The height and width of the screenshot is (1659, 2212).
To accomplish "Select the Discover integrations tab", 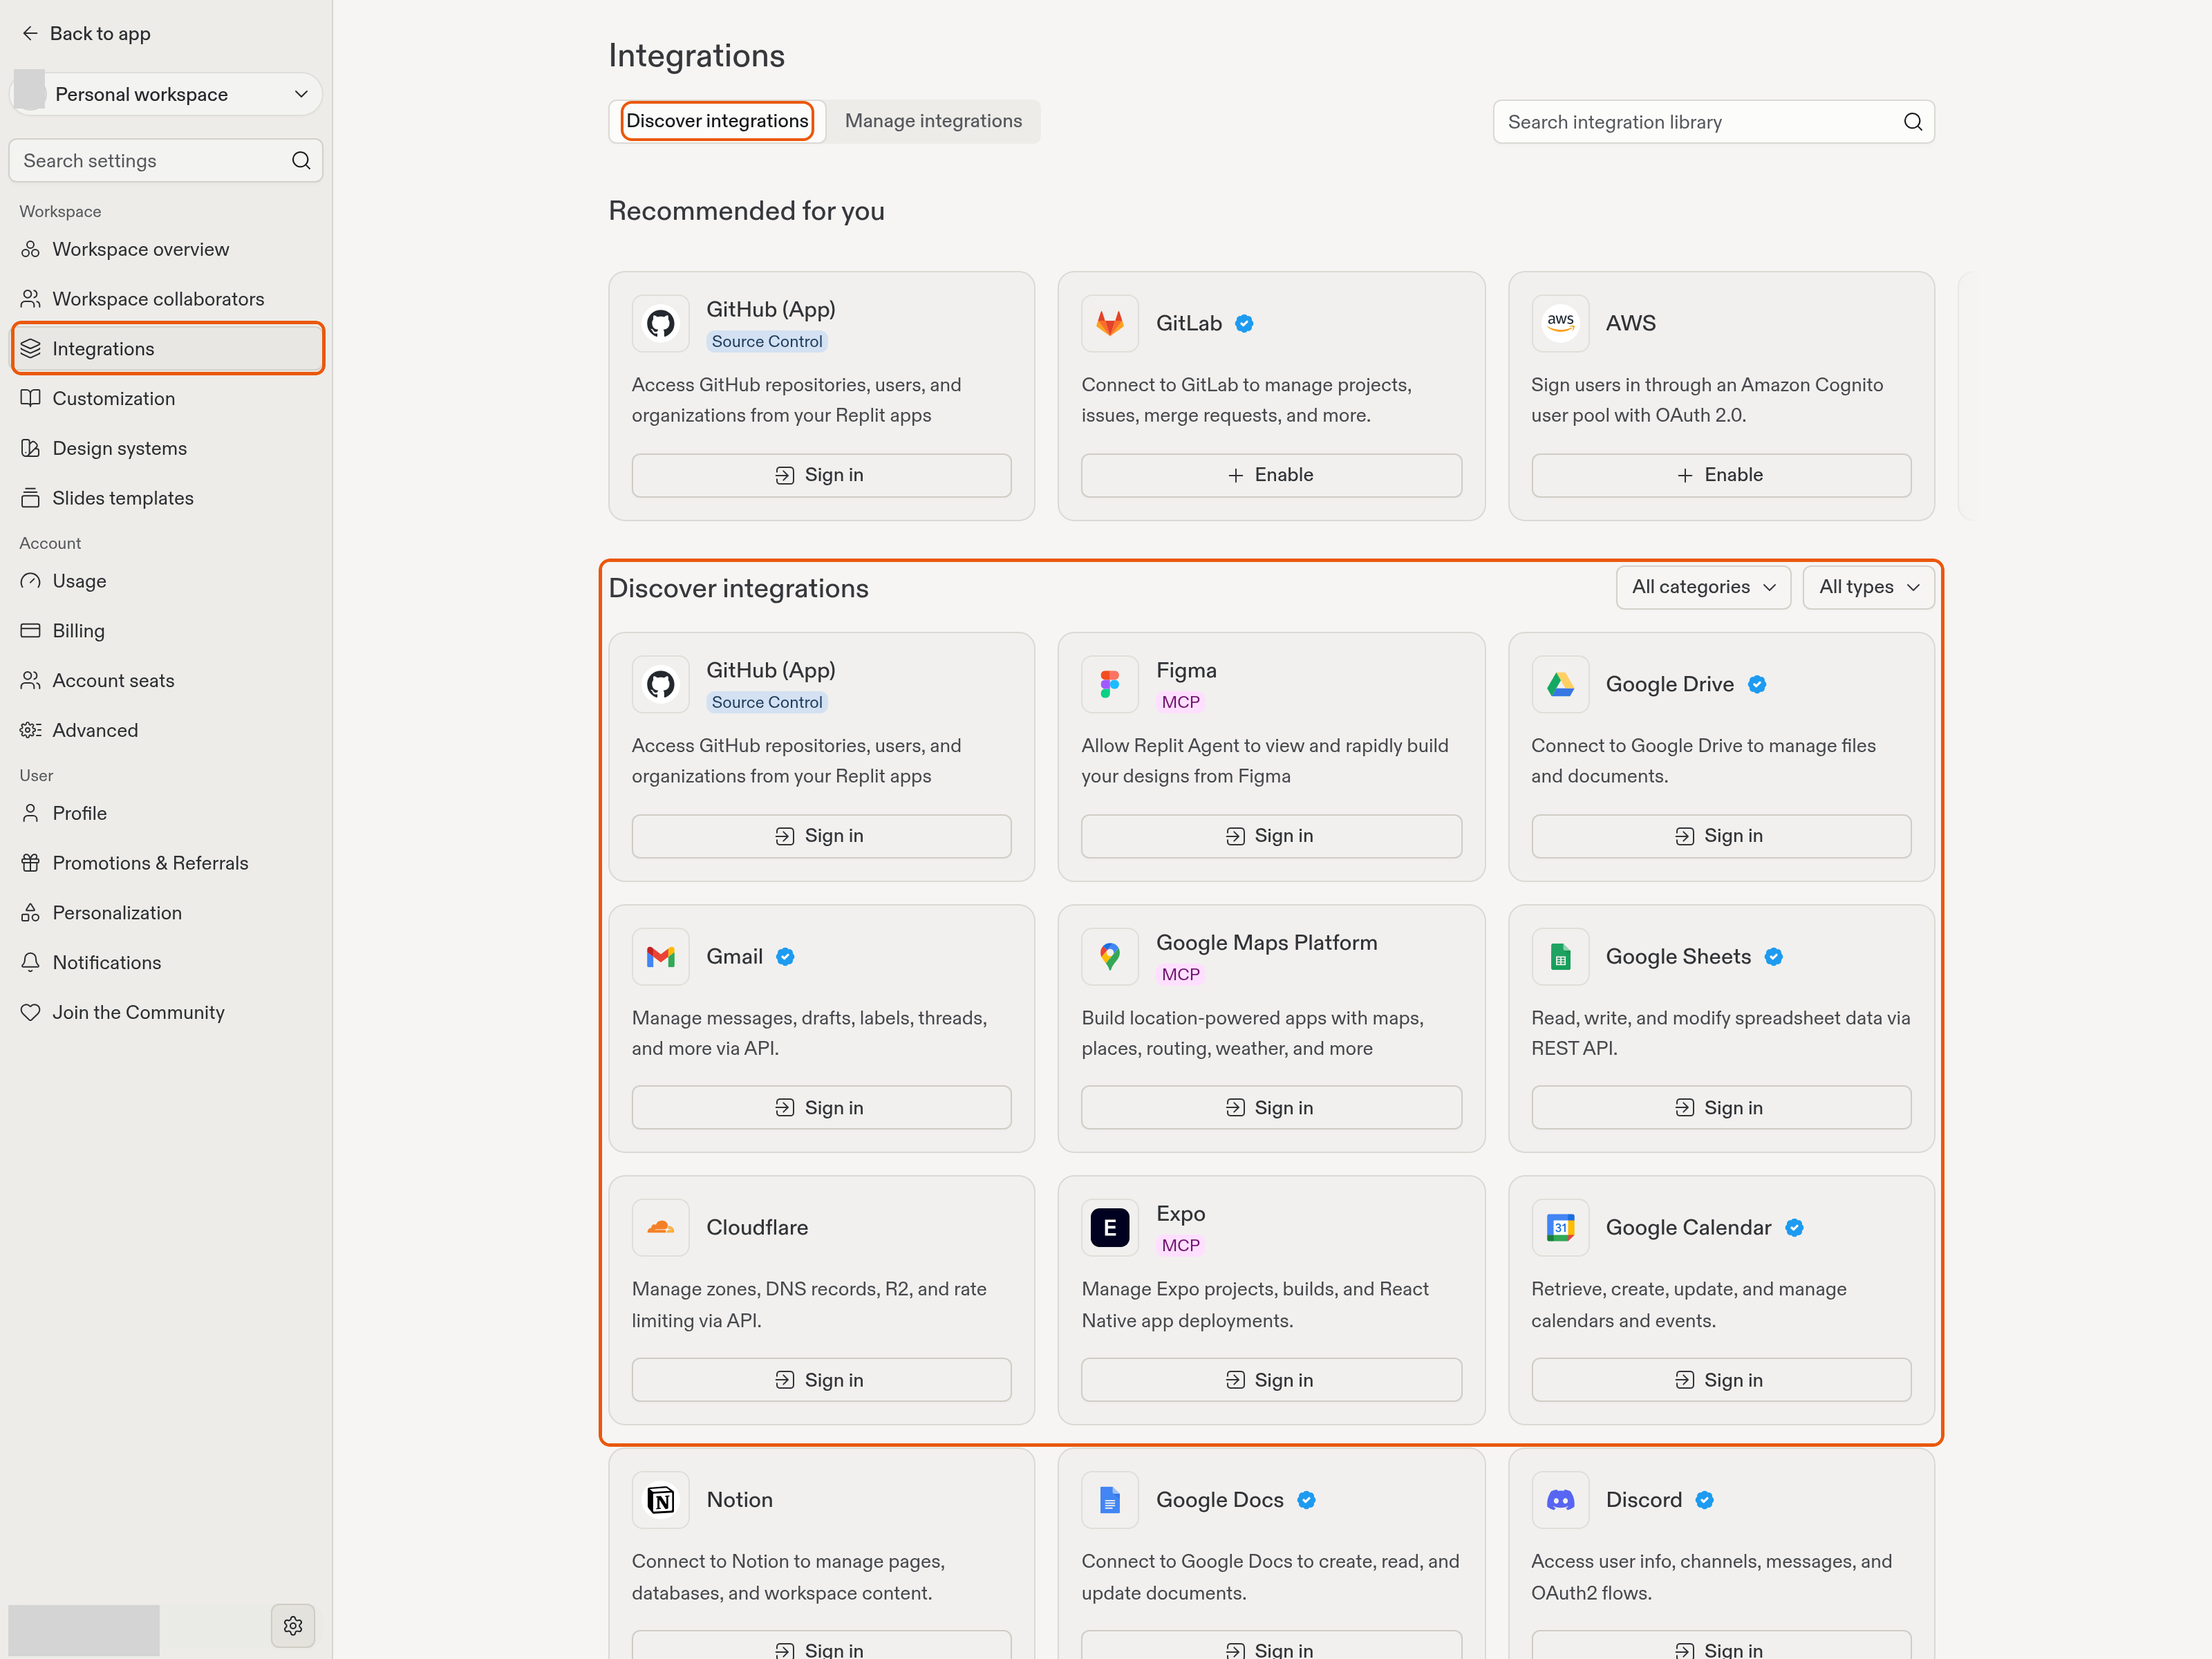I will pos(717,121).
